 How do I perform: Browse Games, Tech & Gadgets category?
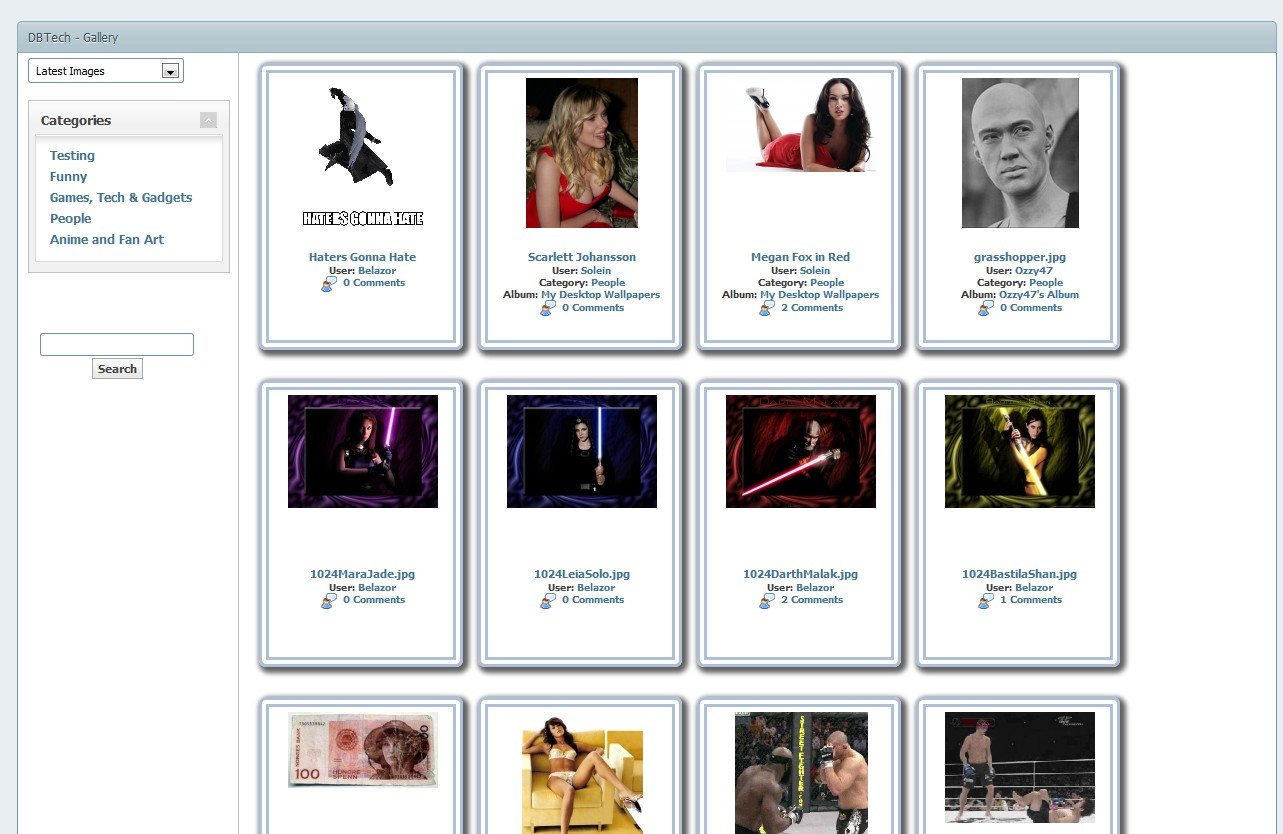pyautogui.click(x=121, y=197)
